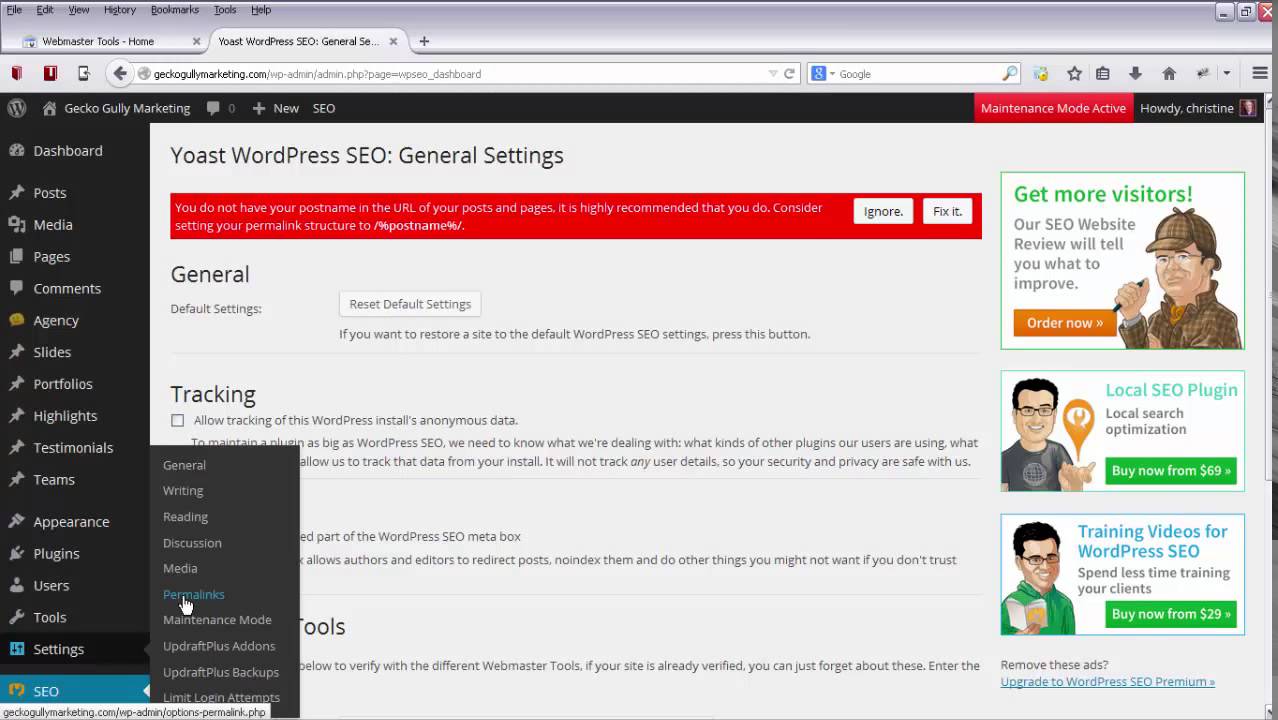Click Buy now from $29 button
The height and width of the screenshot is (720, 1278).
pos(1171,613)
